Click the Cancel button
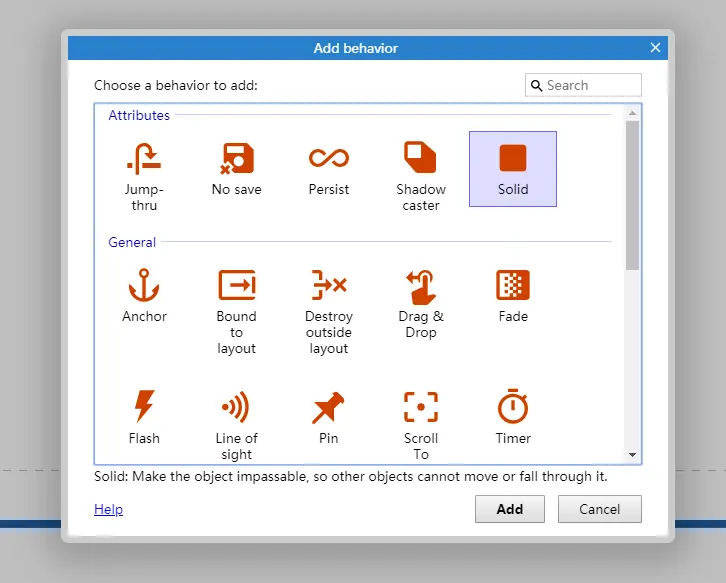 (x=600, y=509)
